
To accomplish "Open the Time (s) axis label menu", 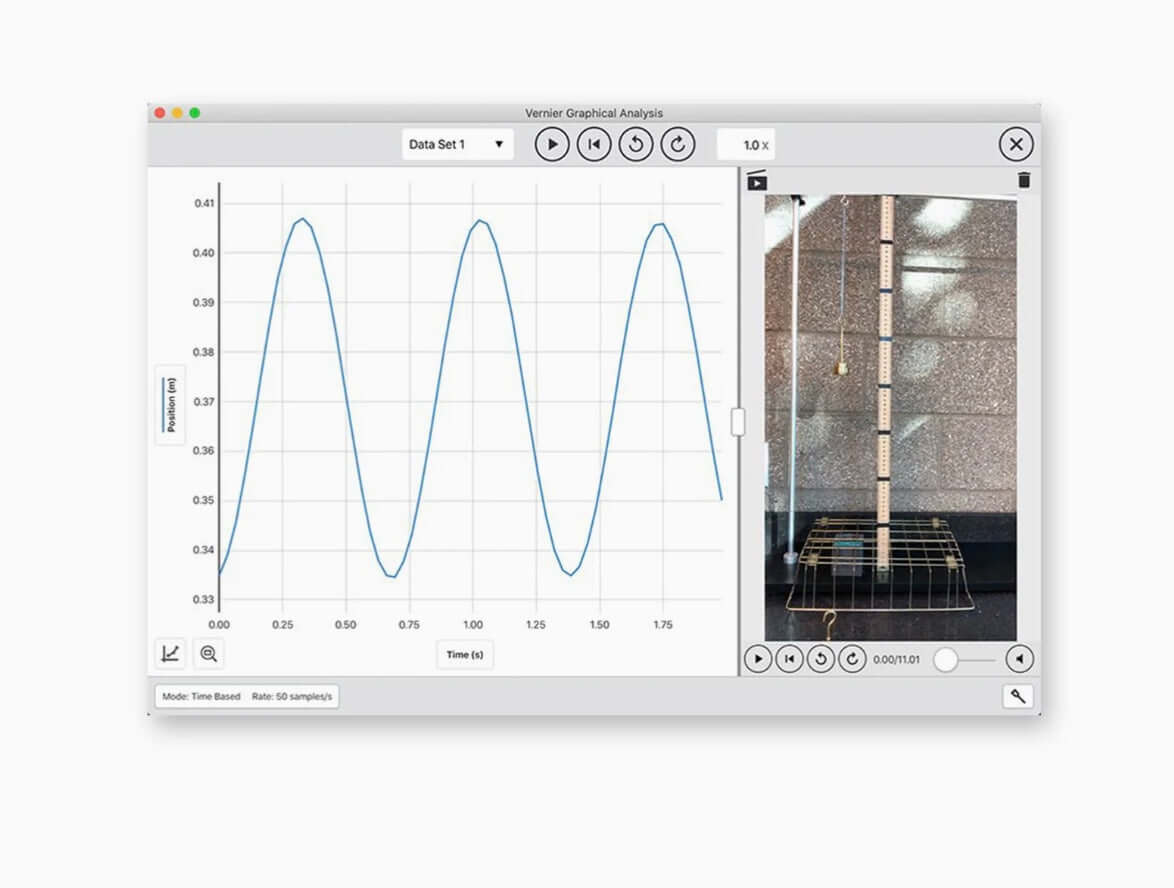I will coord(464,655).
